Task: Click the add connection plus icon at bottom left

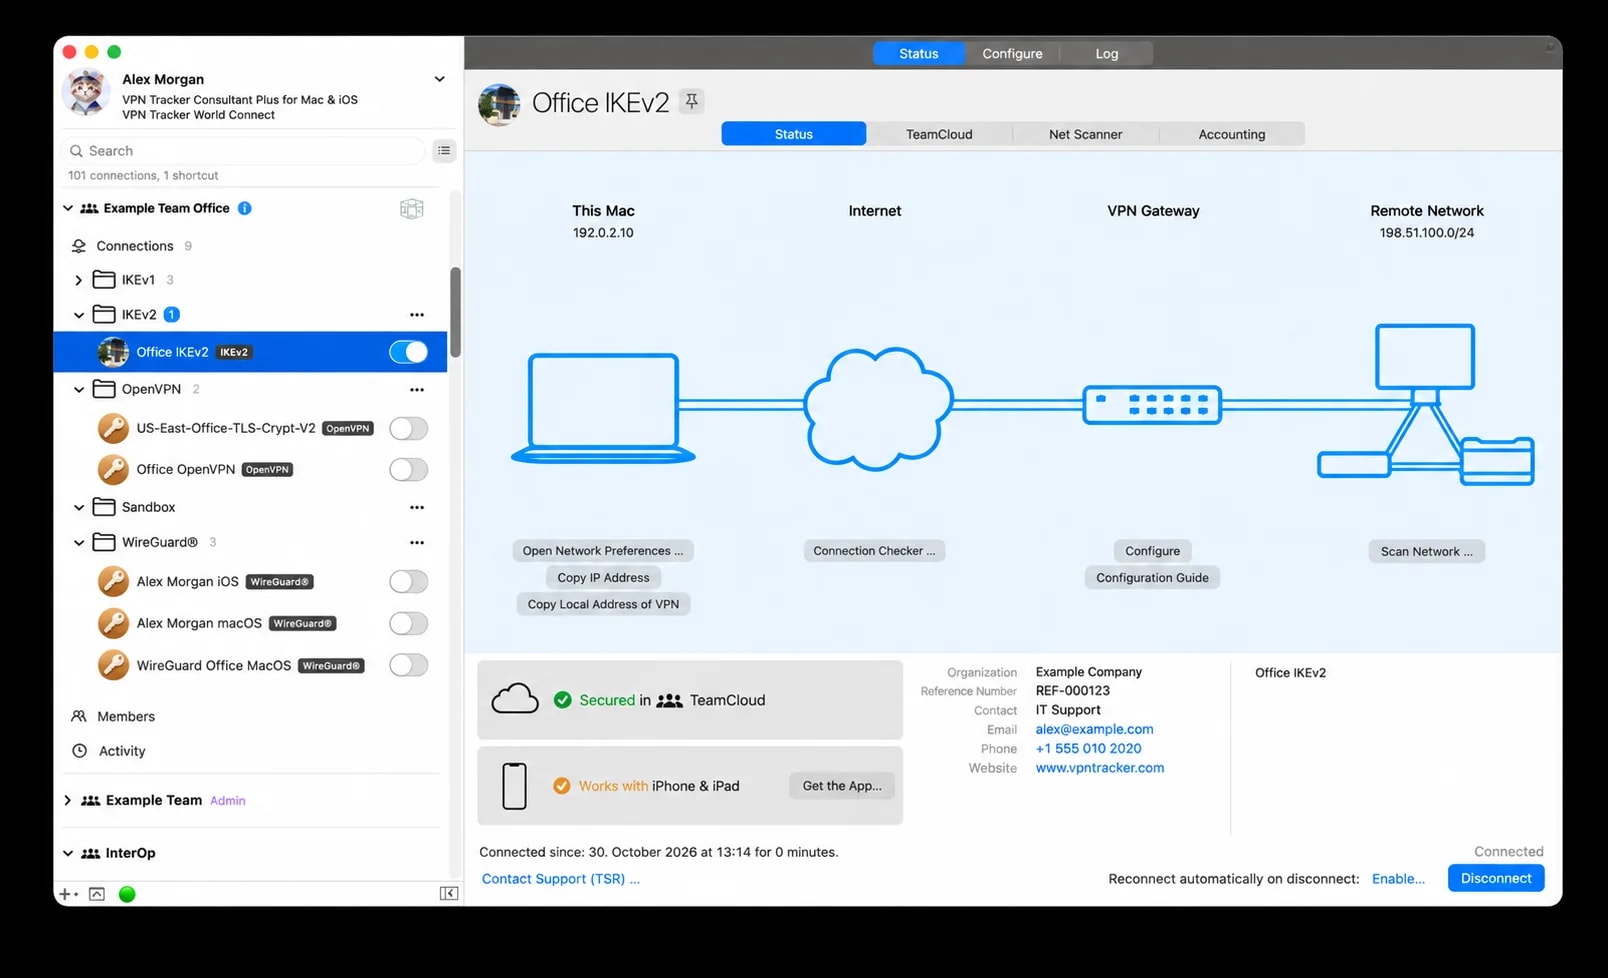Action: 67,894
